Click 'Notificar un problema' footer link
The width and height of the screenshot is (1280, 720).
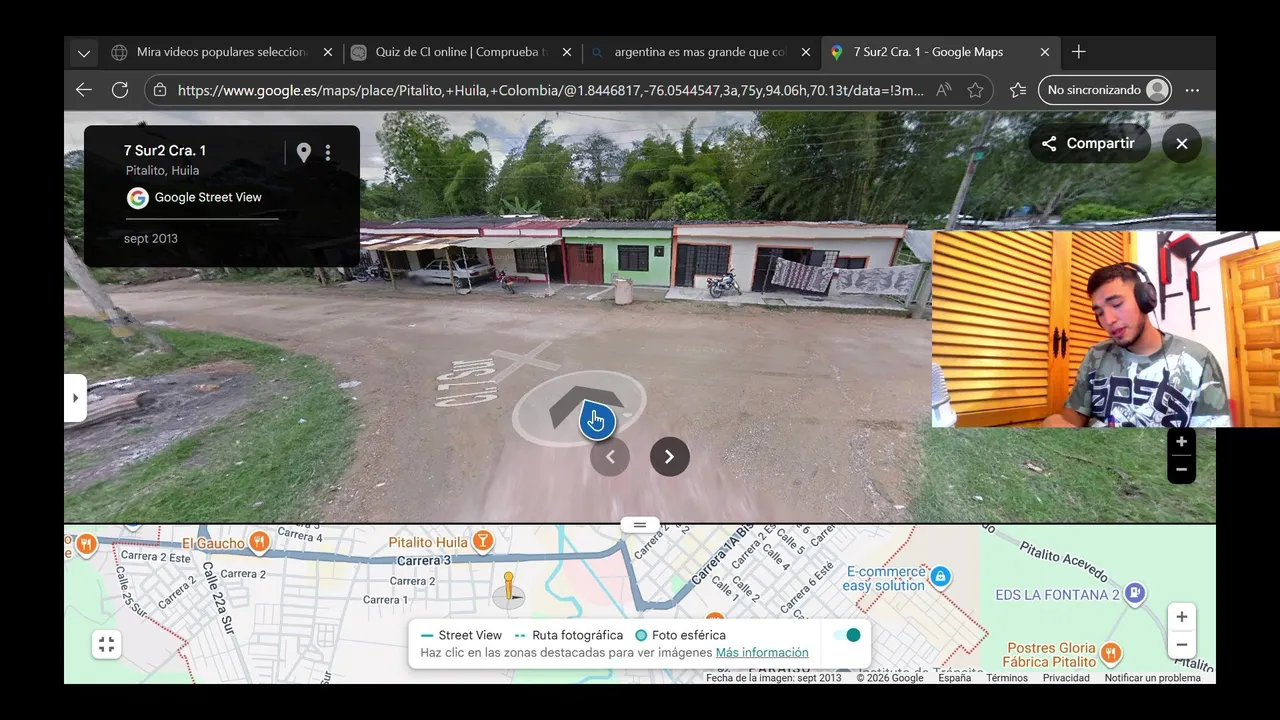pyautogui.click(x=1152, y=678)
